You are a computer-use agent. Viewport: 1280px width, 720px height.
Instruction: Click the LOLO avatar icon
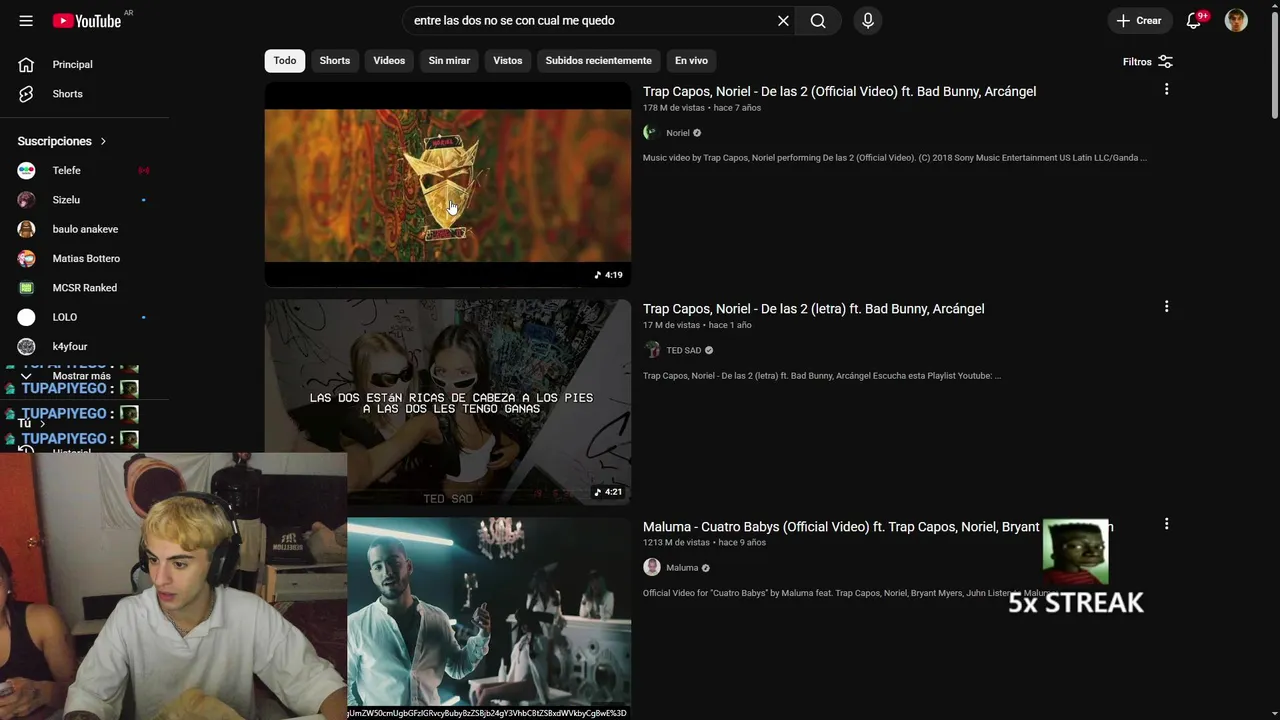[27, 317]
